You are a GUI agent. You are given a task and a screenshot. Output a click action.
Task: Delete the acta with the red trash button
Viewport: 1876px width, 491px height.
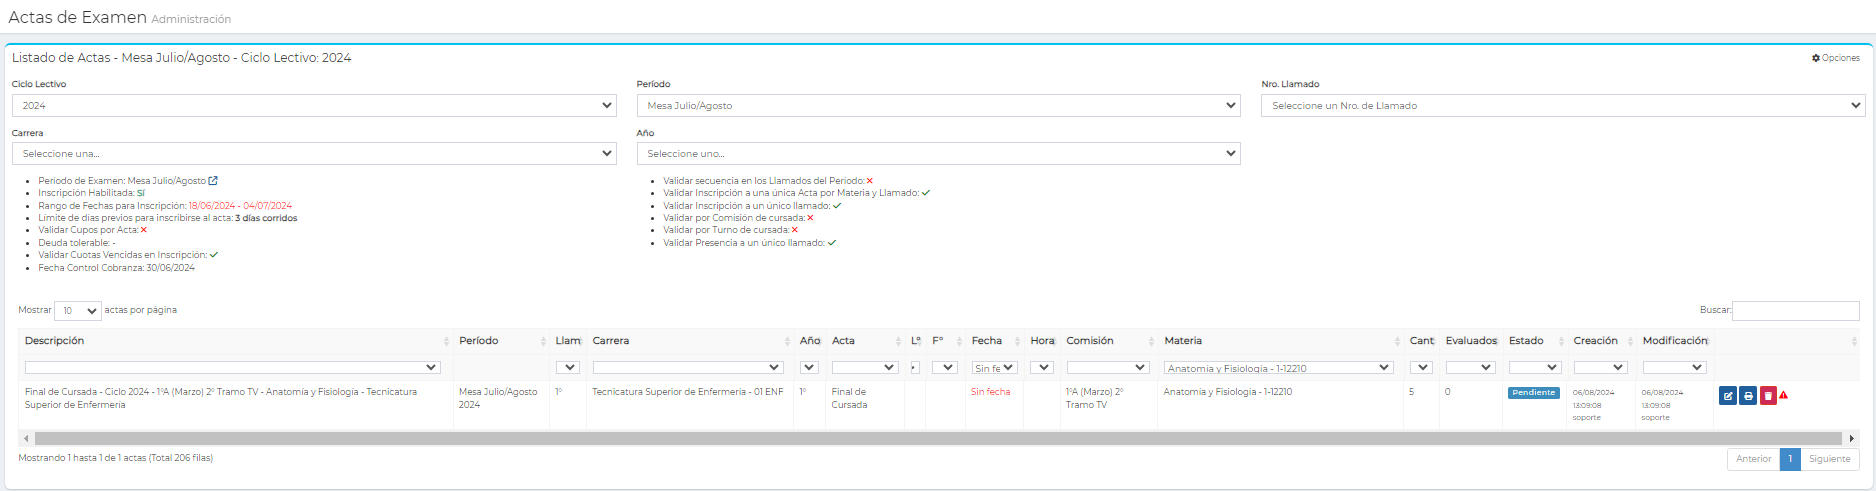click(x=1768, y=396)
